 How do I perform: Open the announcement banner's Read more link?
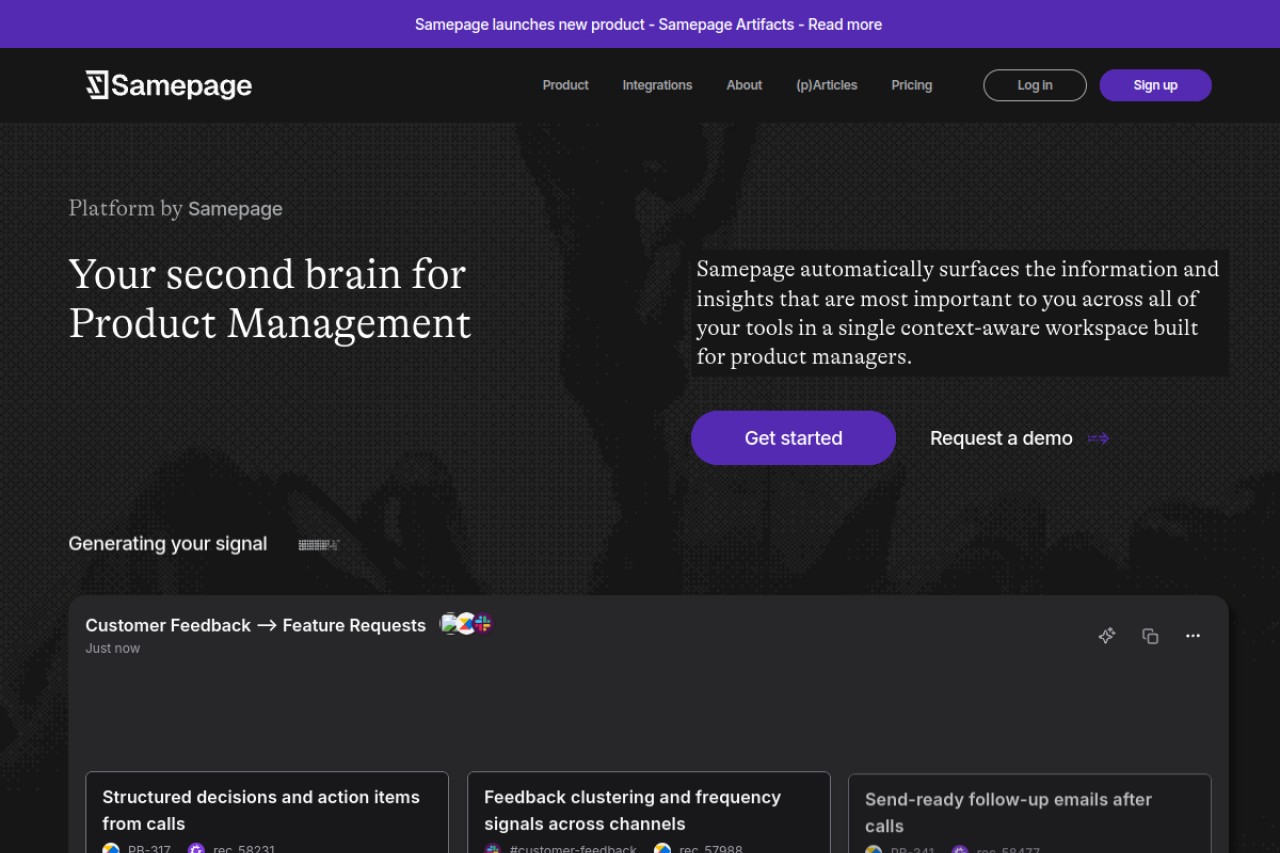pyautogui.click(x=845, y=24)
